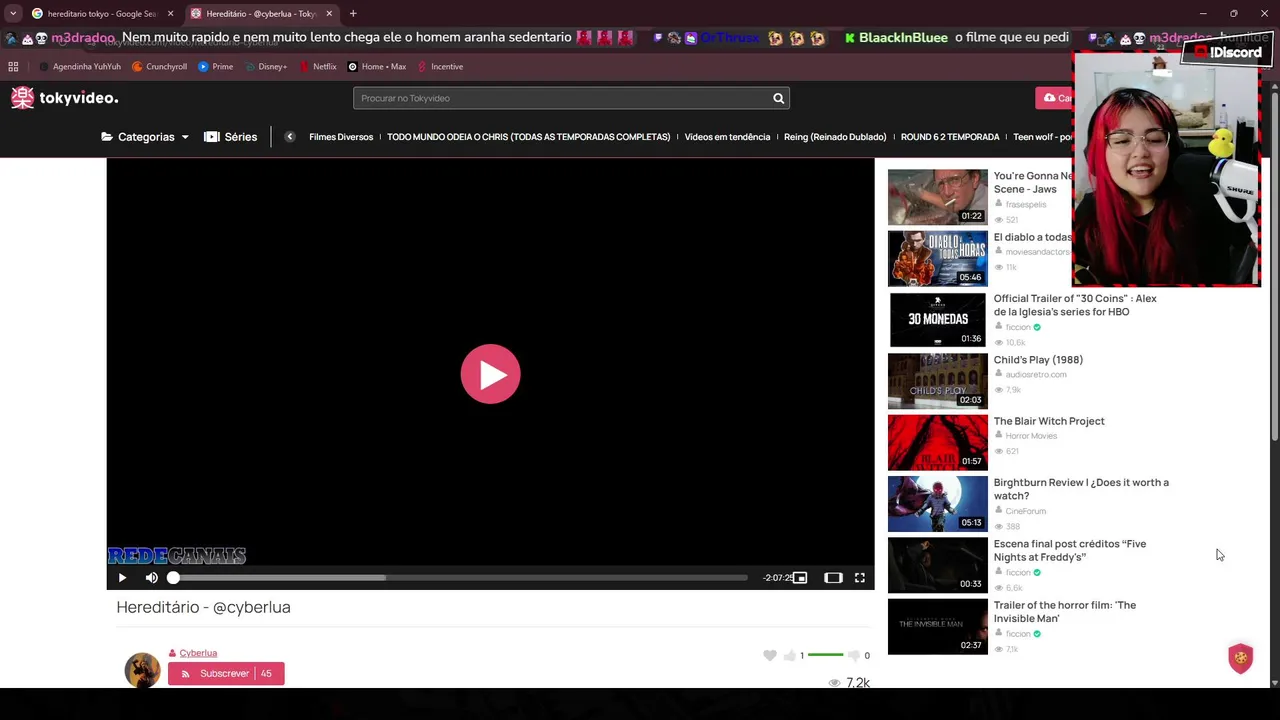The height and width of the screenshot is (720, 1280).
Task: Open the Home • Max bookmark
Action: (x=377, y=67)
